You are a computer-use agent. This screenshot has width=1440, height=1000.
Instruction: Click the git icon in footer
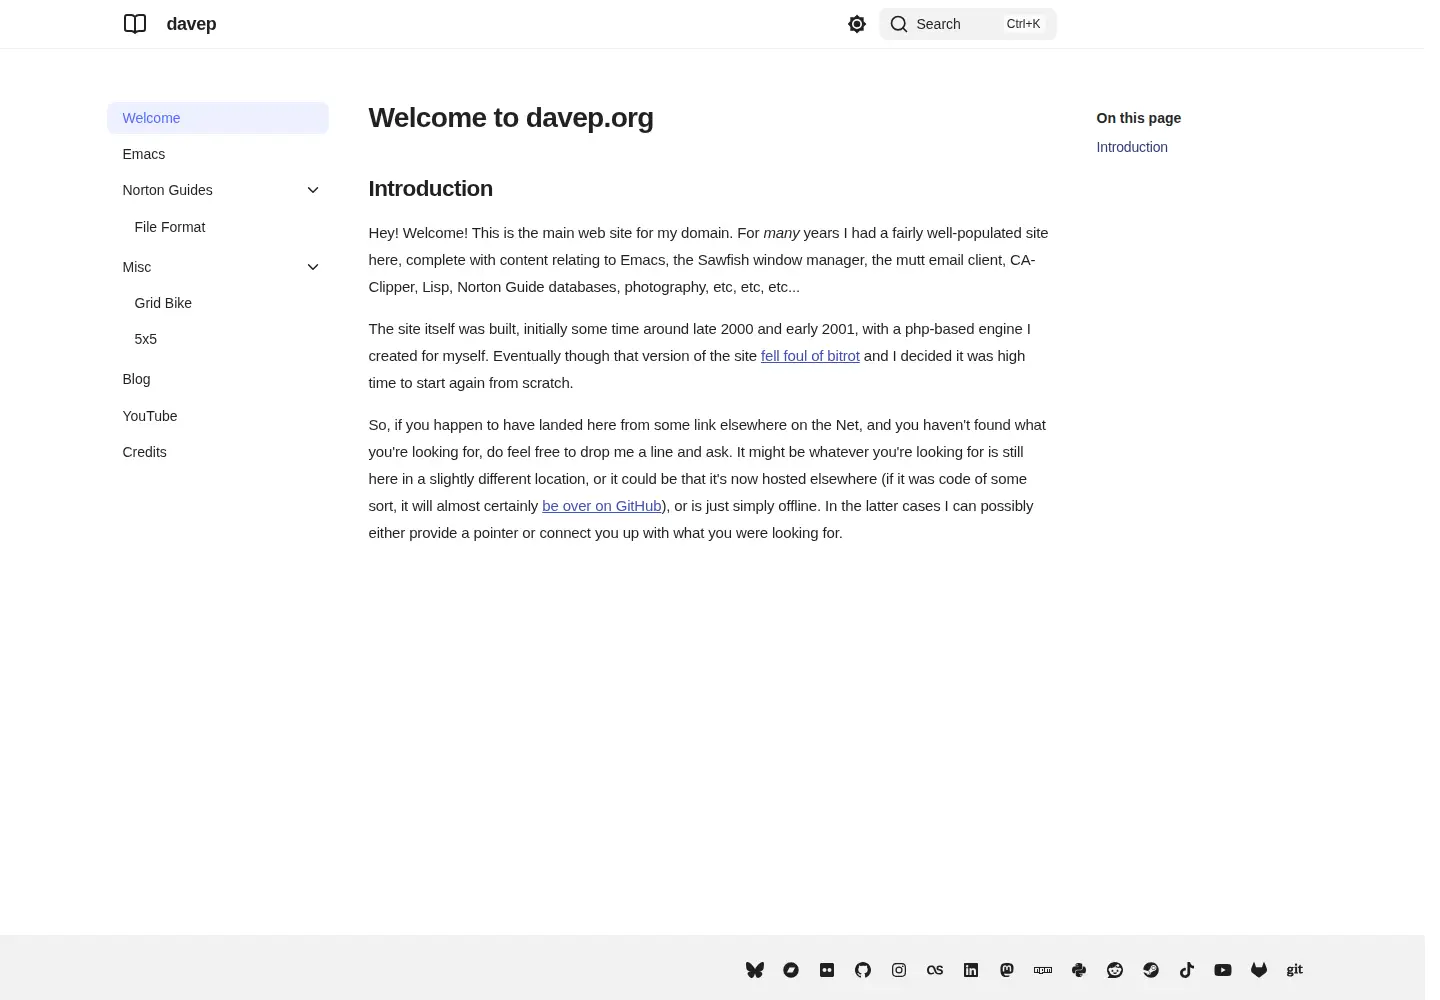[1295, 970]
